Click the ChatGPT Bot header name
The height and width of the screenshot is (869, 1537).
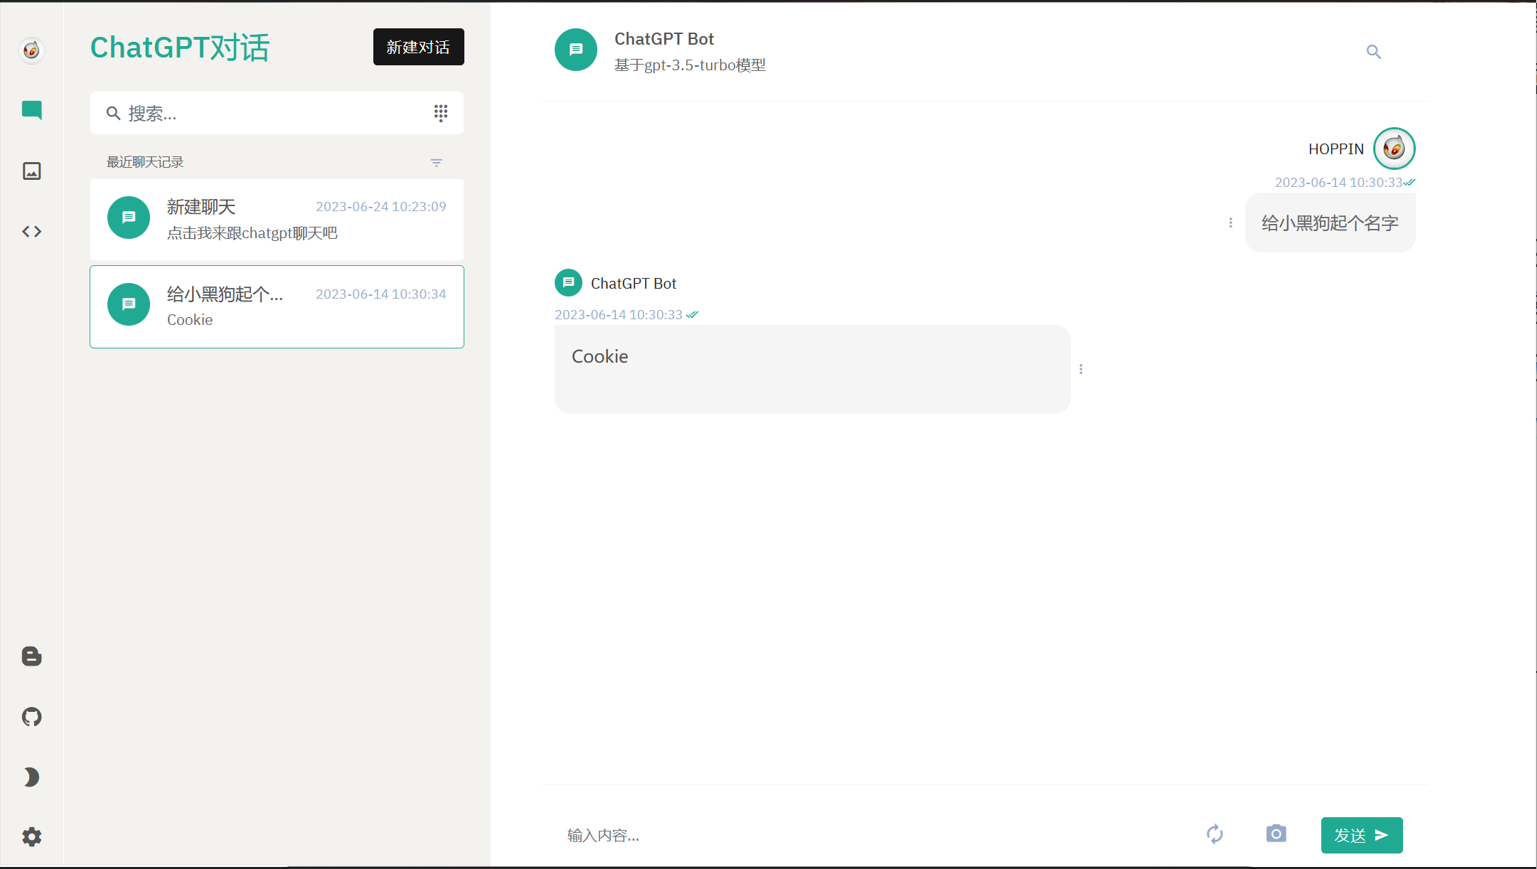(x=664, y=39)
